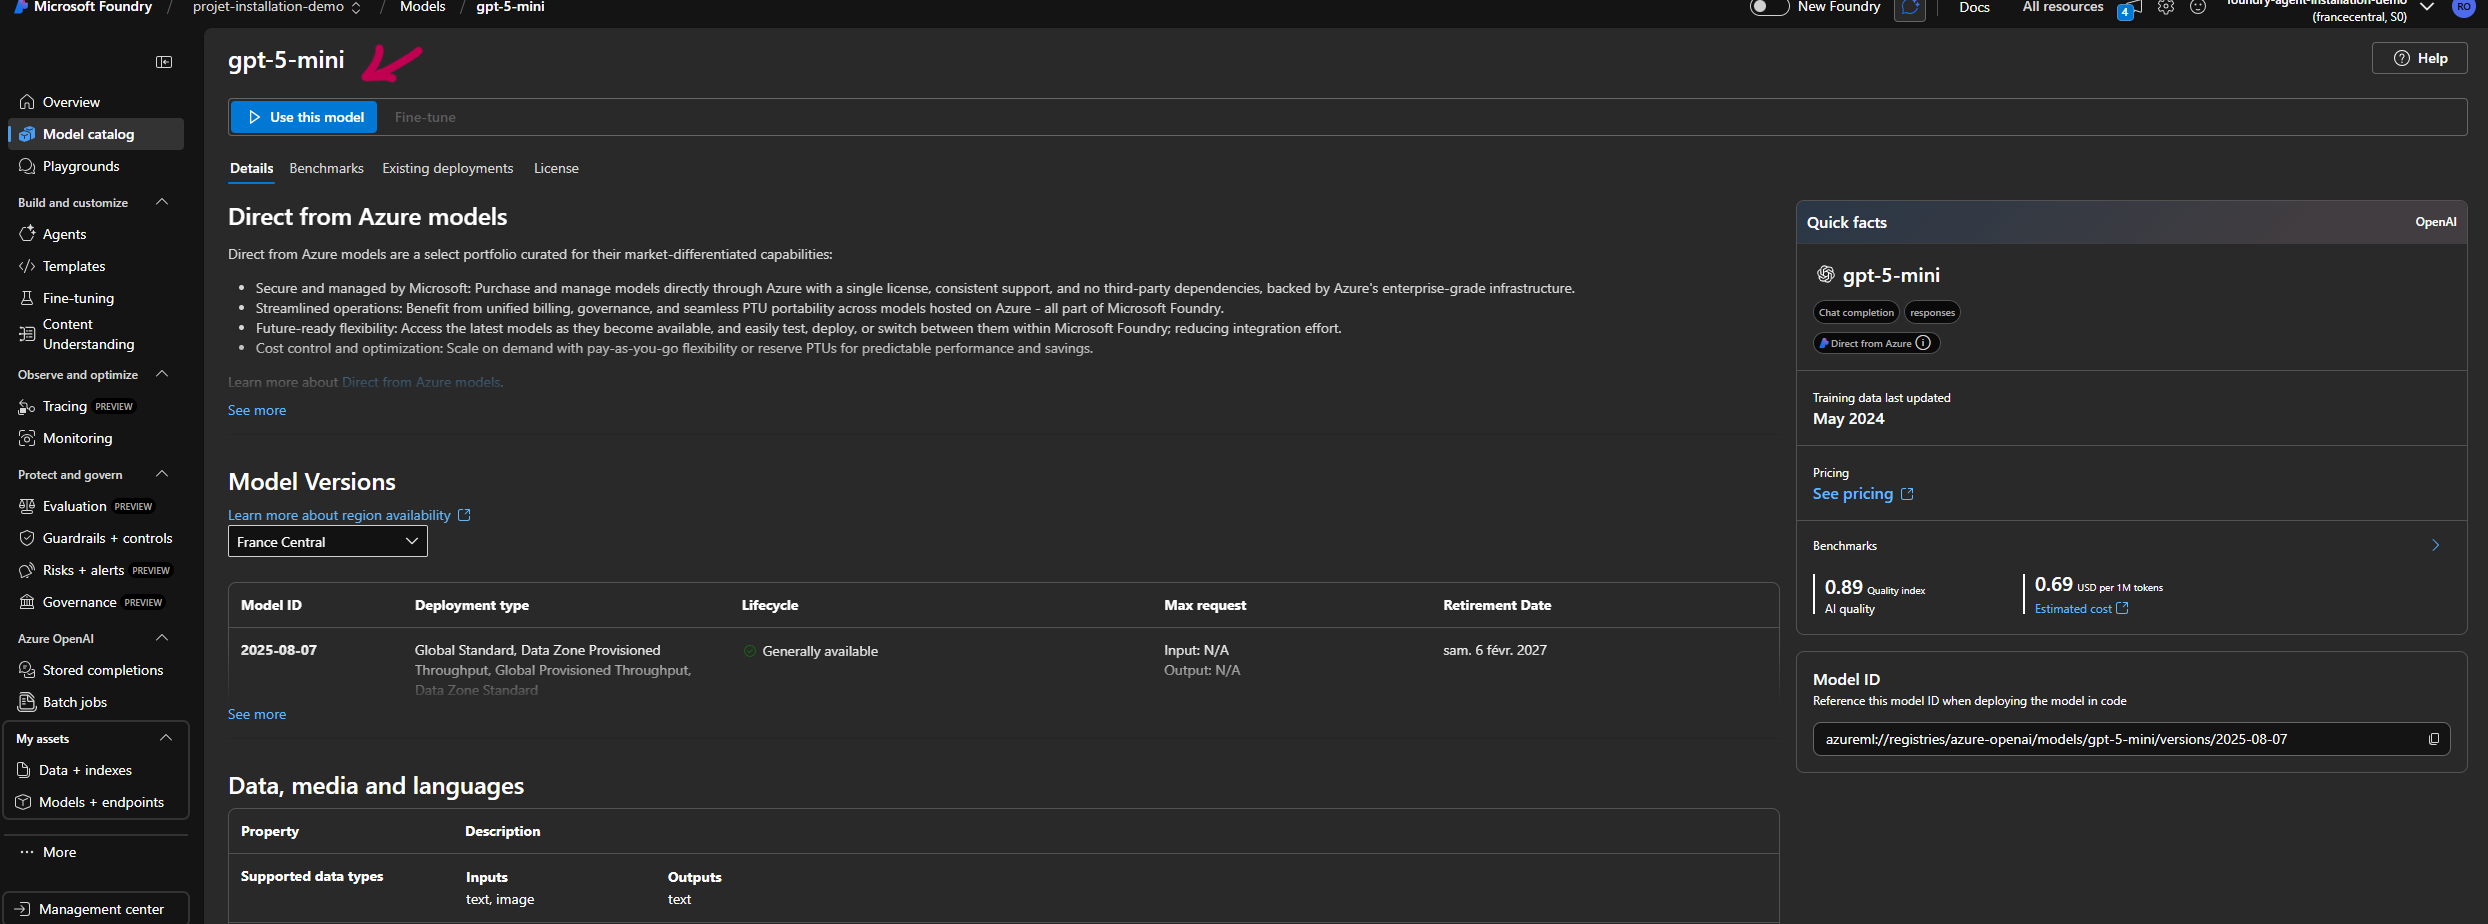
Task: Open the announcements megaphone with badge 4
Action: tap(2130, 9)
